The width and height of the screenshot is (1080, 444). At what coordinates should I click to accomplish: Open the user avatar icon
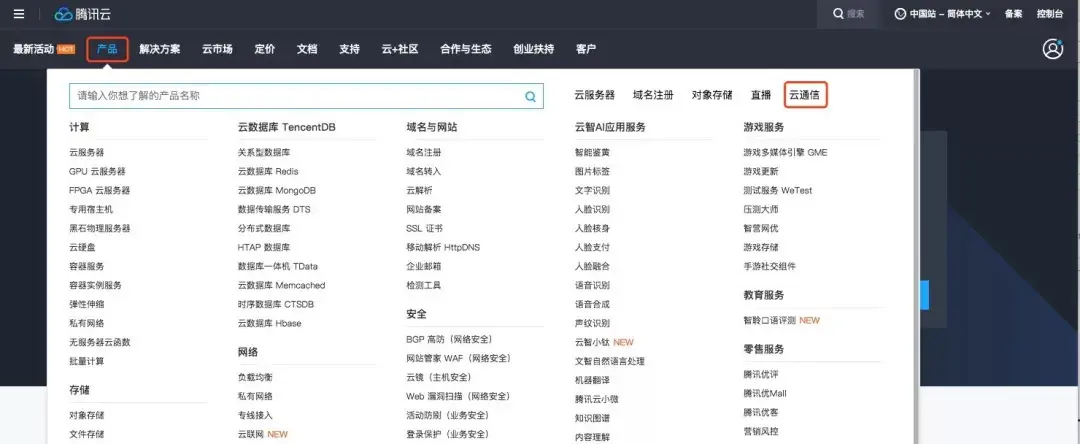click(x=1052, y=49)
